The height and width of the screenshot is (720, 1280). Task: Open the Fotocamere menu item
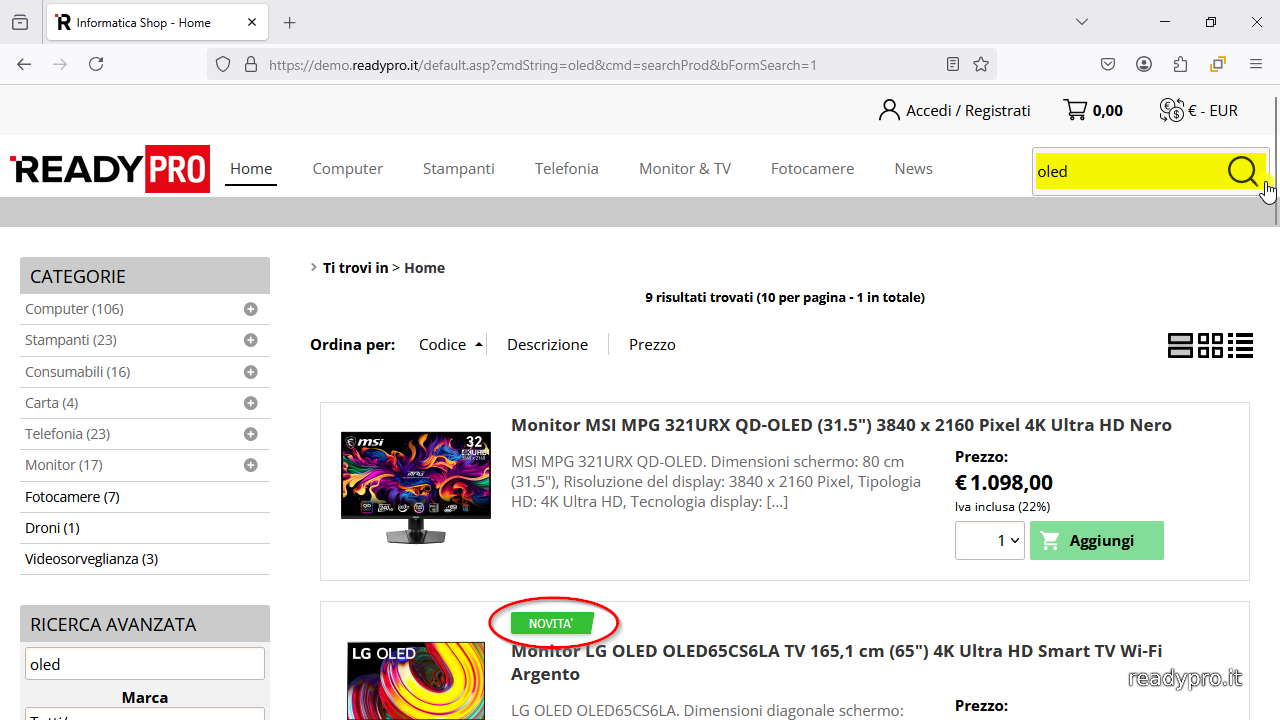point(812,168)
